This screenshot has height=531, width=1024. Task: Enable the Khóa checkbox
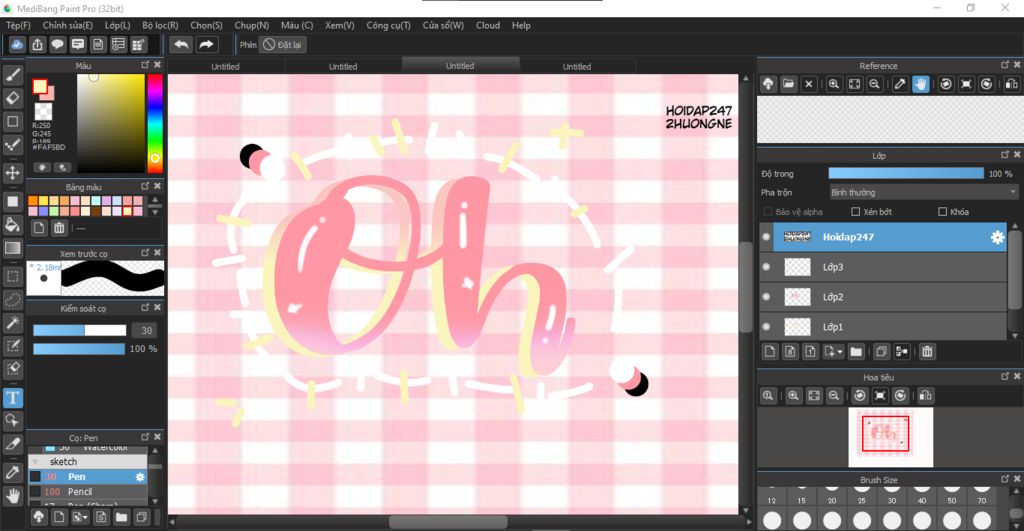942,212
